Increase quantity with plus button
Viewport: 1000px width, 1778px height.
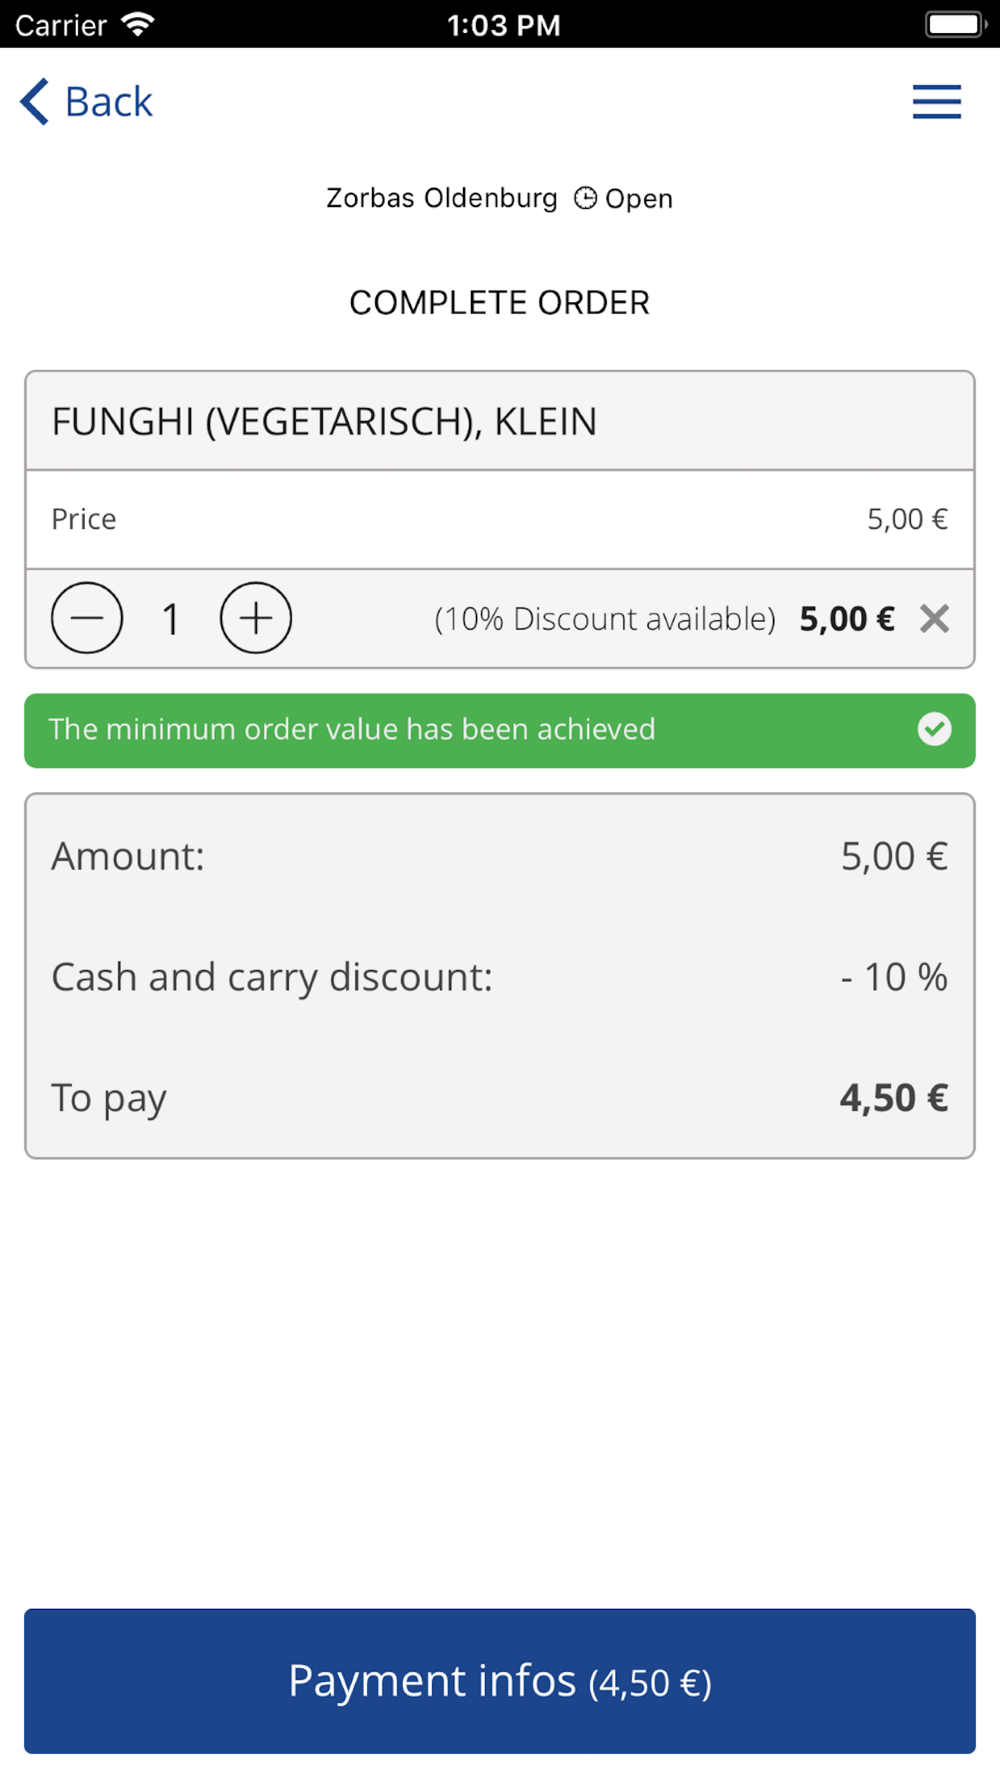(256, 618)
